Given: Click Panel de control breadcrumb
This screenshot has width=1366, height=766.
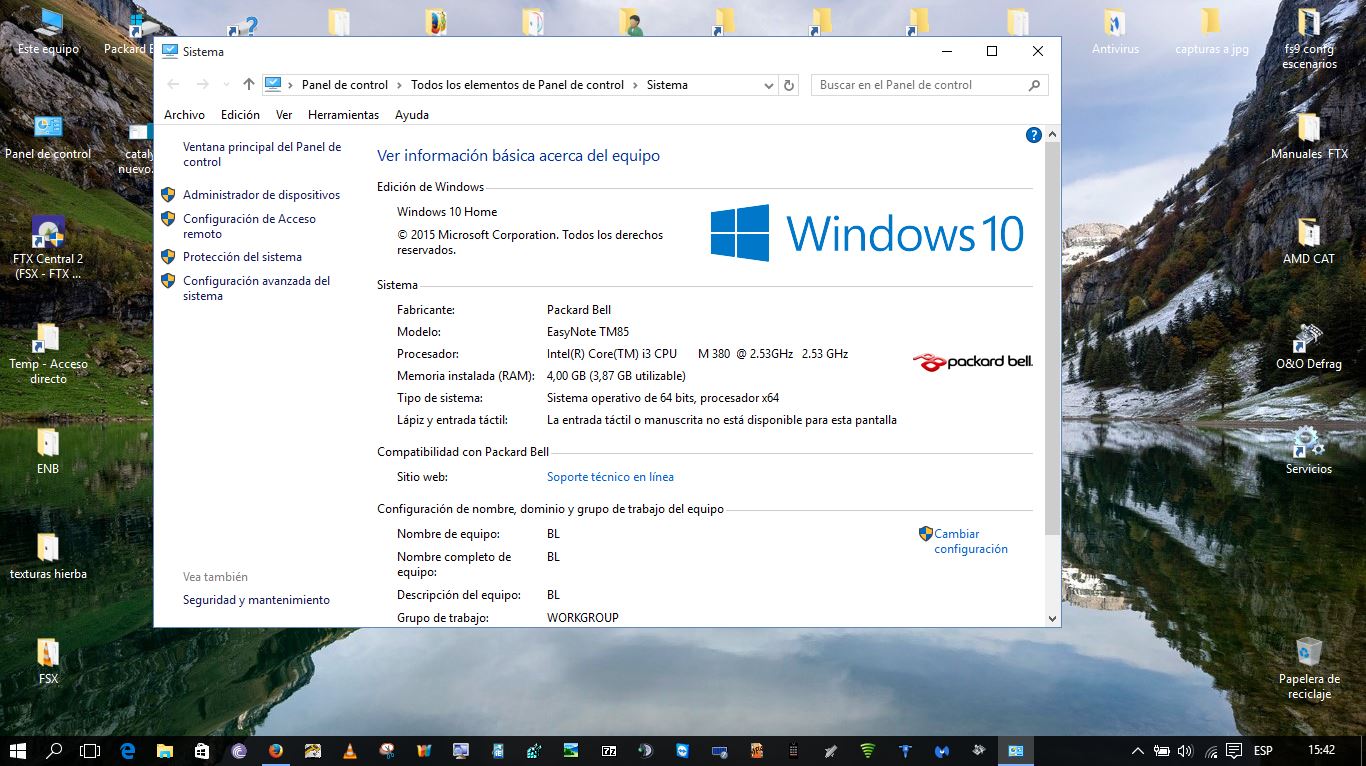Looking at the screenshot, I should 345,85.
